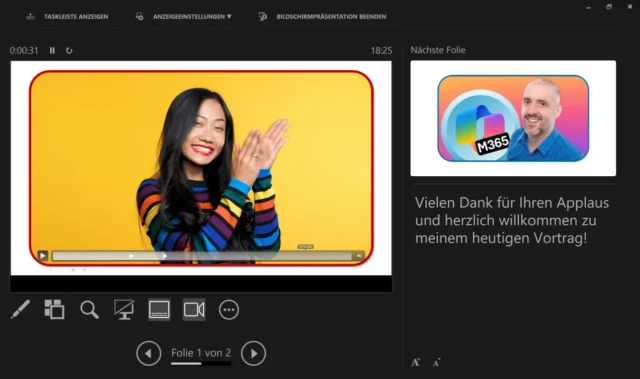
Task: Click Taskleiste anzeigen
Action: click(x=76, y=17)
